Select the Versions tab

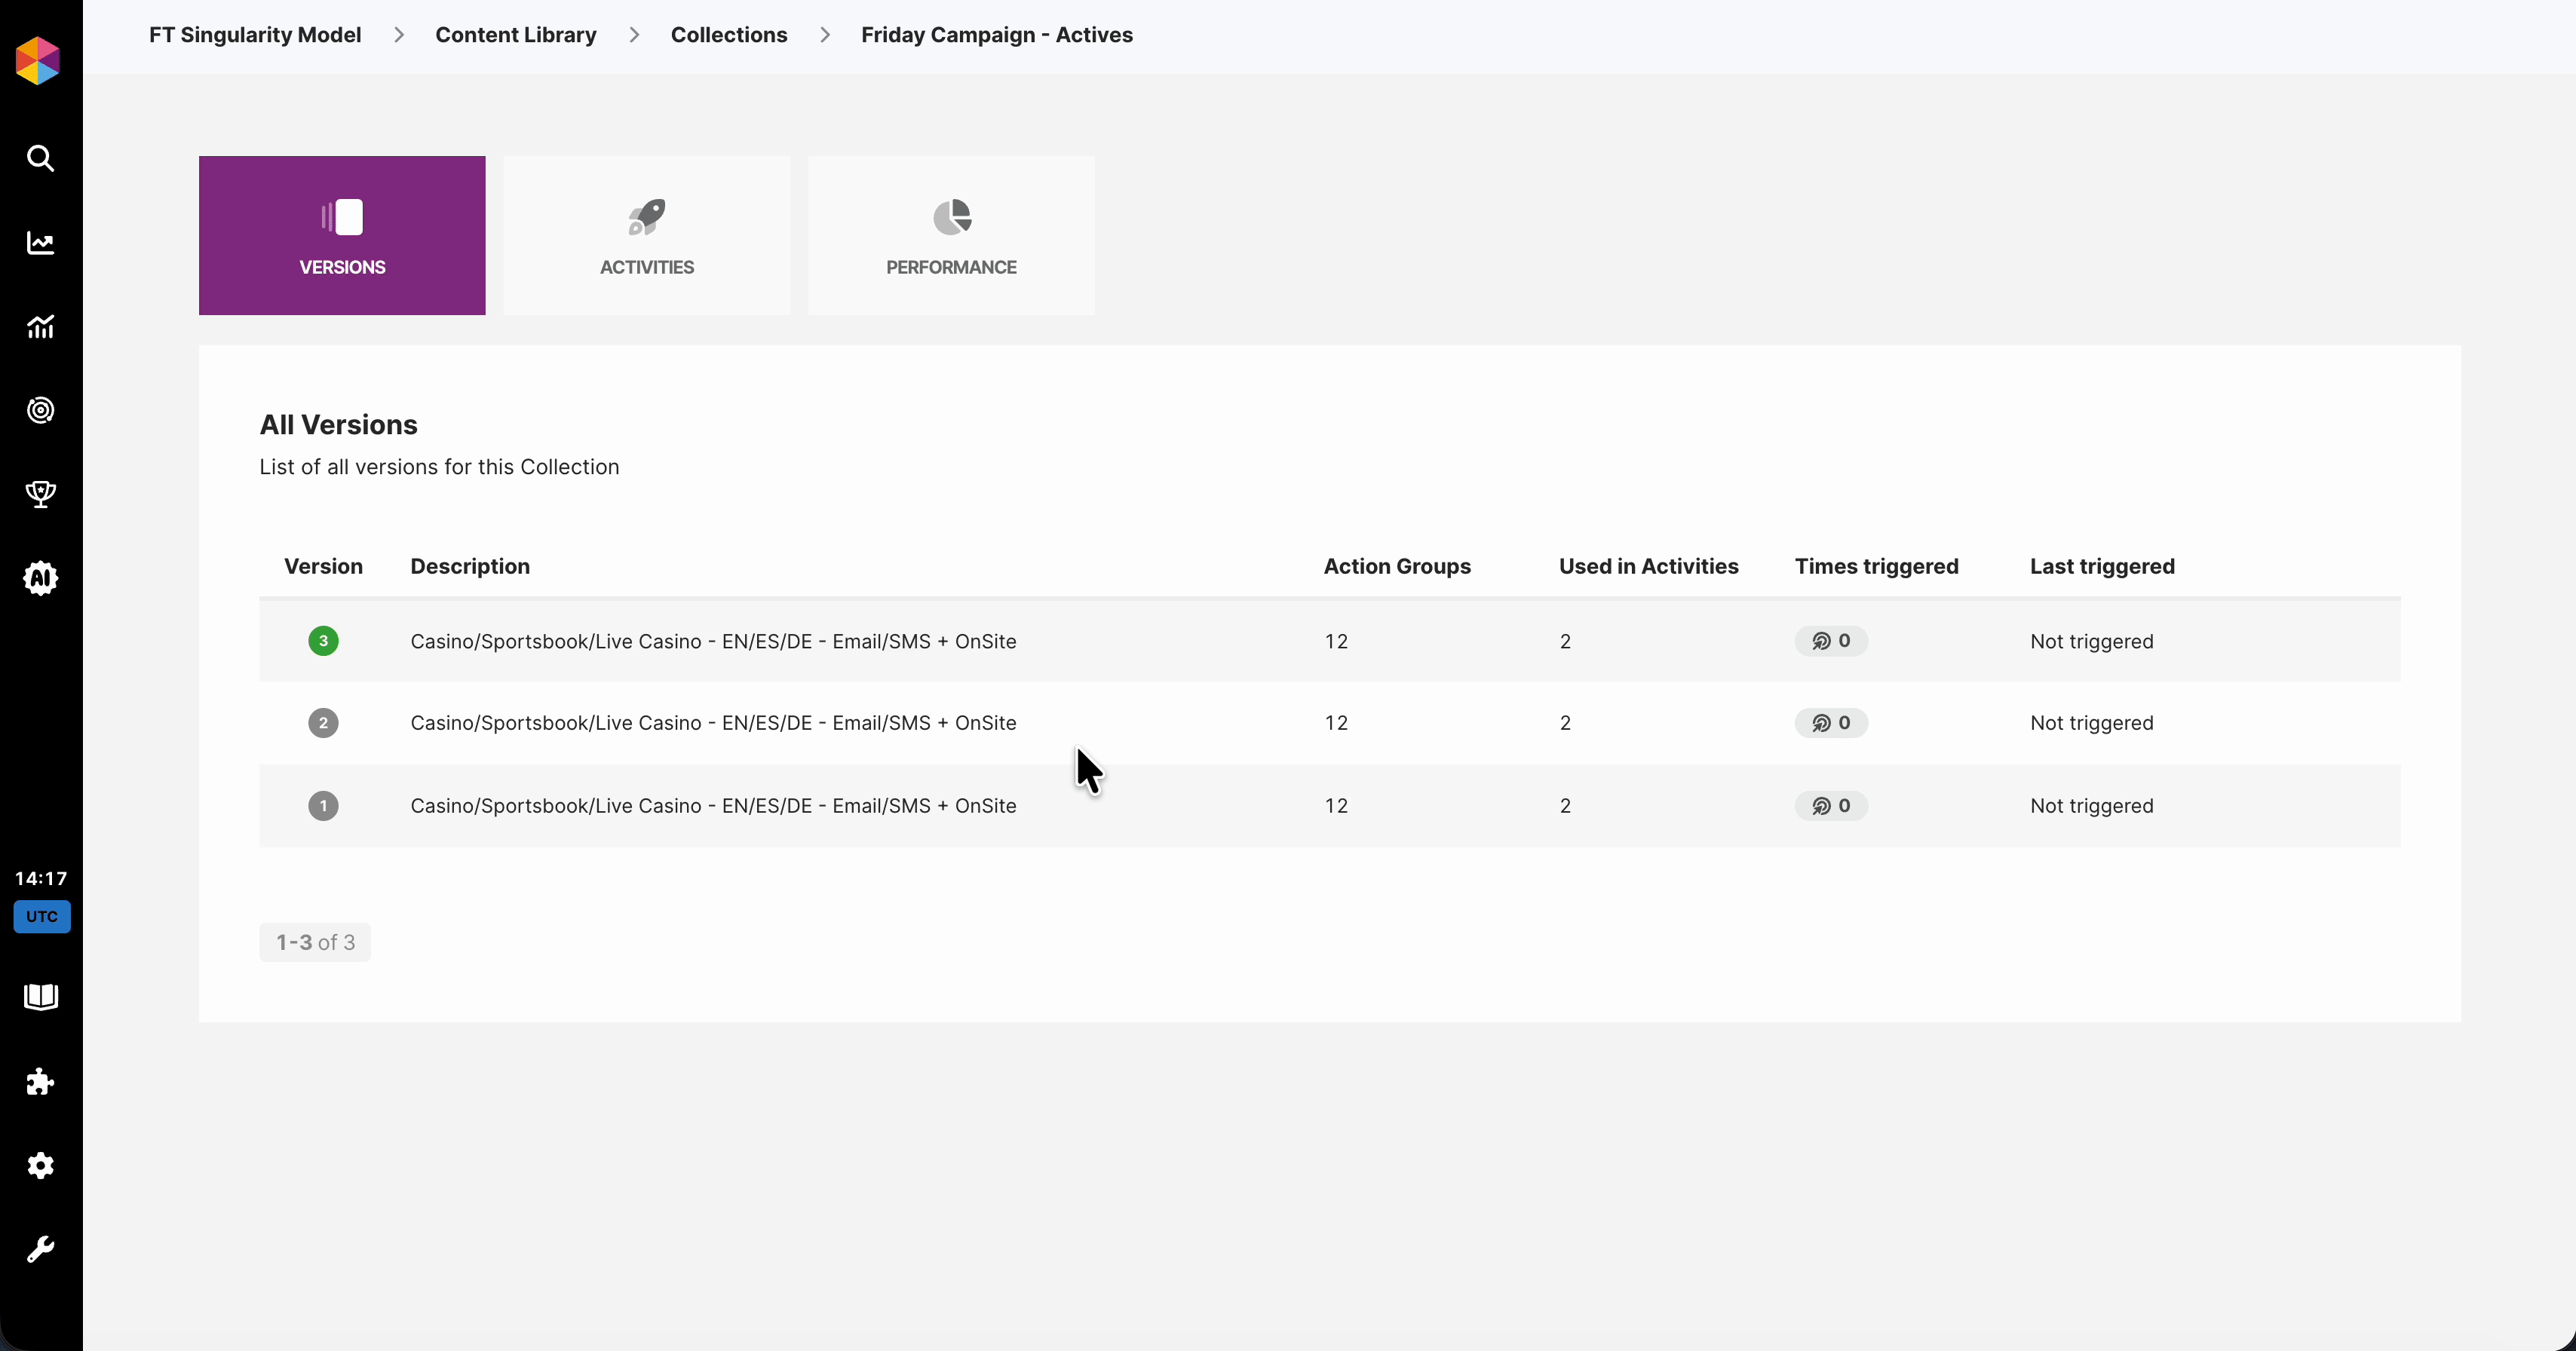pos(342,235)
